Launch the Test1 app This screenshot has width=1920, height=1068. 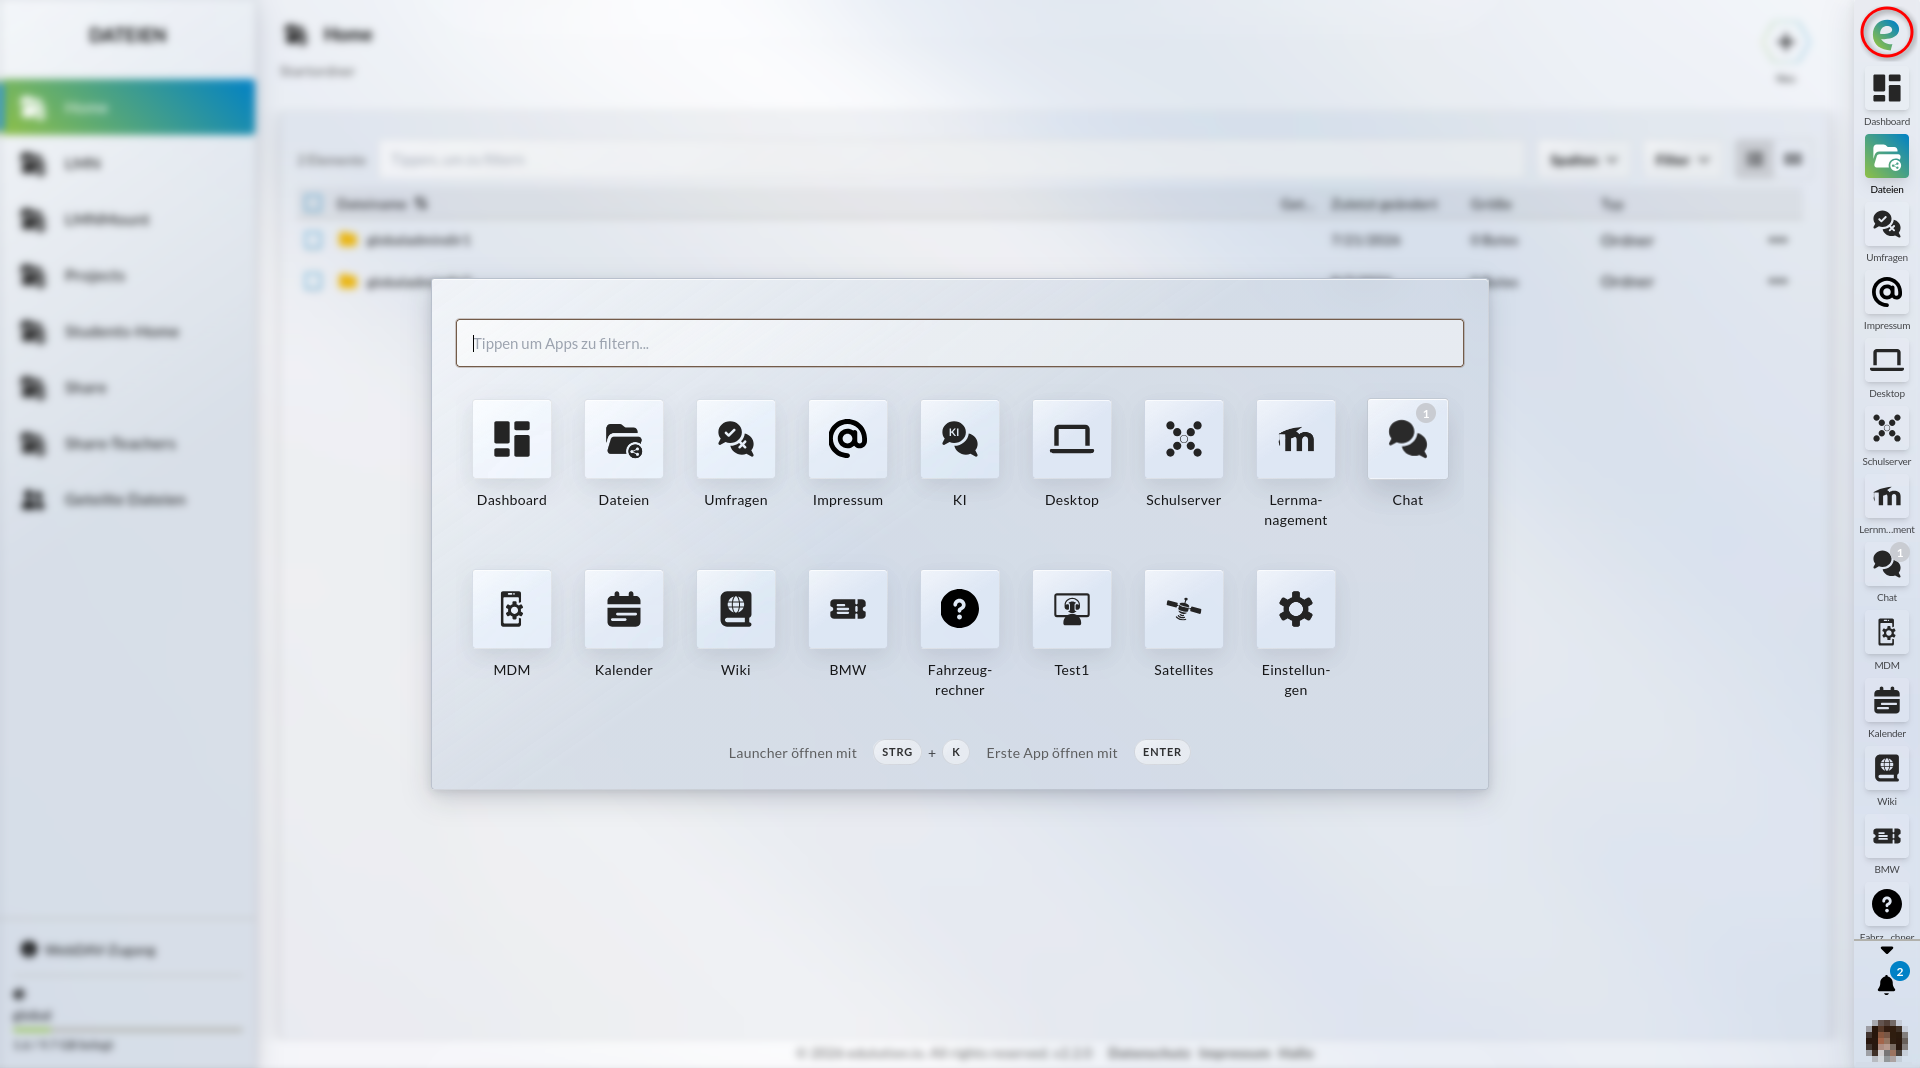(1071, 609)
